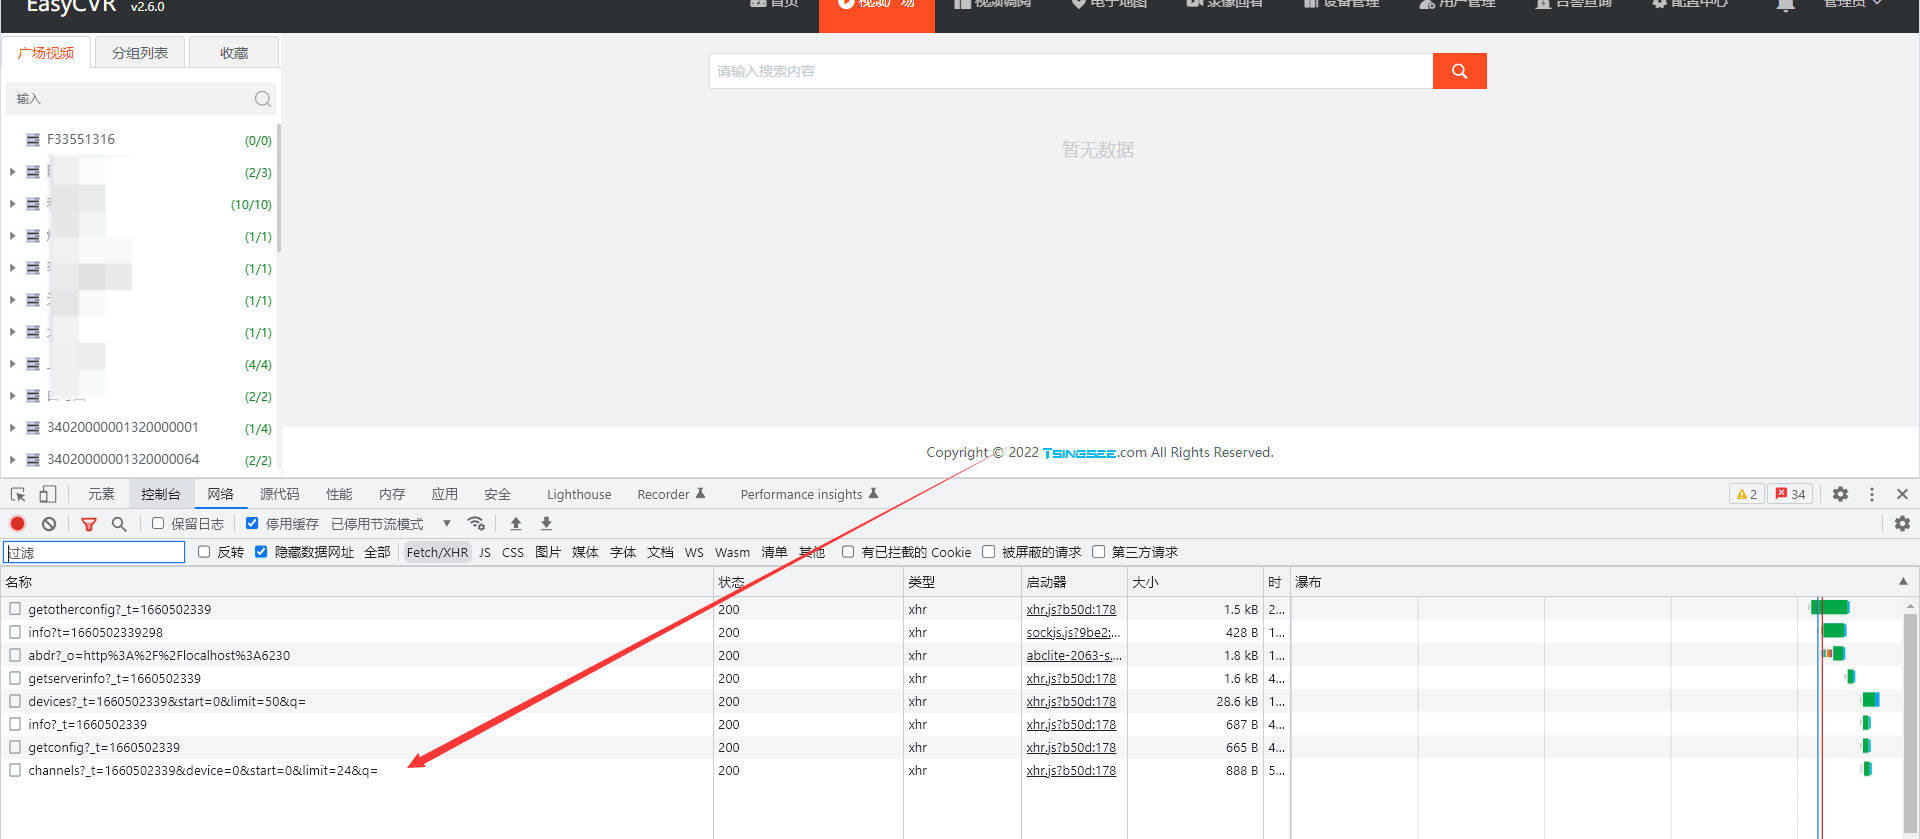Viewport: 1920px width, 839px height.
Task: Uncheck the 停用缓存 checkbox
Action: pyautogui.click(x=252, y=523)
